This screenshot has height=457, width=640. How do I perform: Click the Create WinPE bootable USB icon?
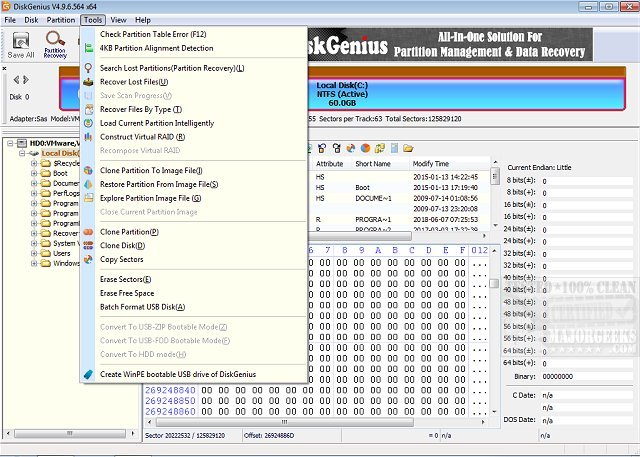[89, 375]
